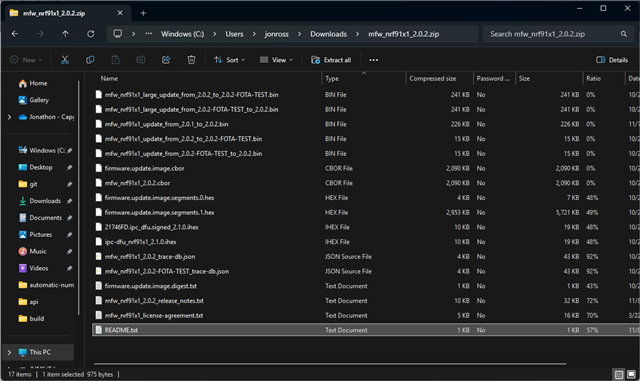Click the Search mfw_nrf91x1_2.0.2.zip field
The height and width of the screenshot is (381, 640).
click(557, 34)
